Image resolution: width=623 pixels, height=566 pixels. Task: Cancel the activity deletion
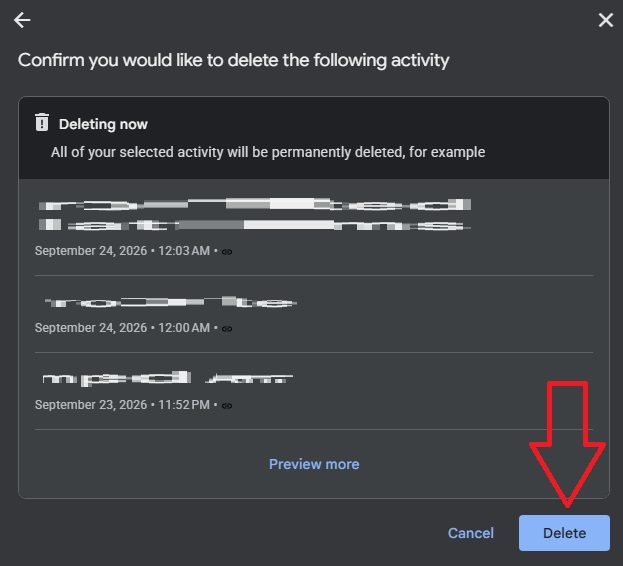(x=471, y=533)
